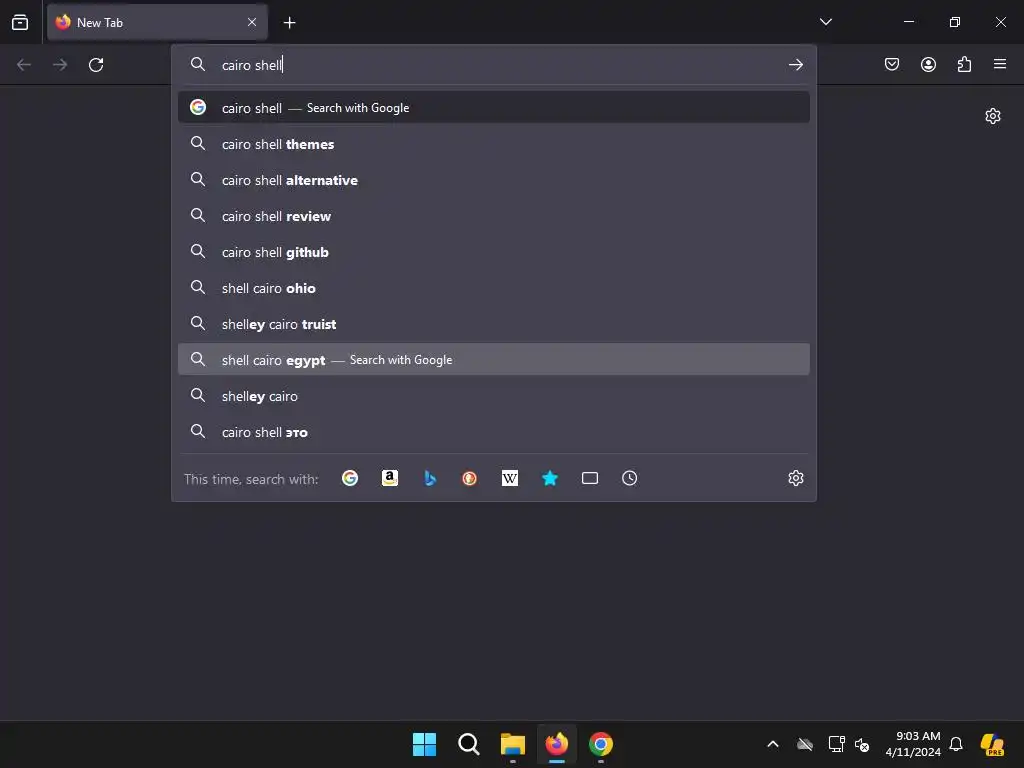The image size is (1024, 768).
Task: Reload the current page
Action: tap(96, 65)
